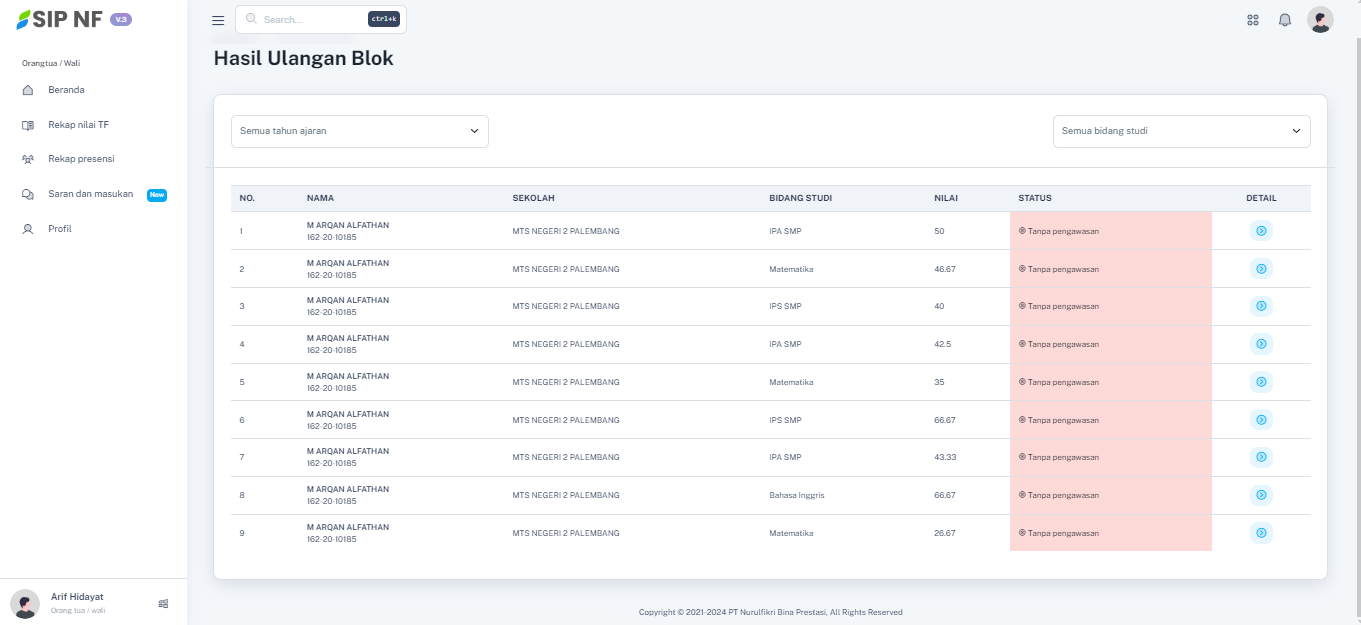
Task: Click the SIP NF logo
Action: click(60, 20)
